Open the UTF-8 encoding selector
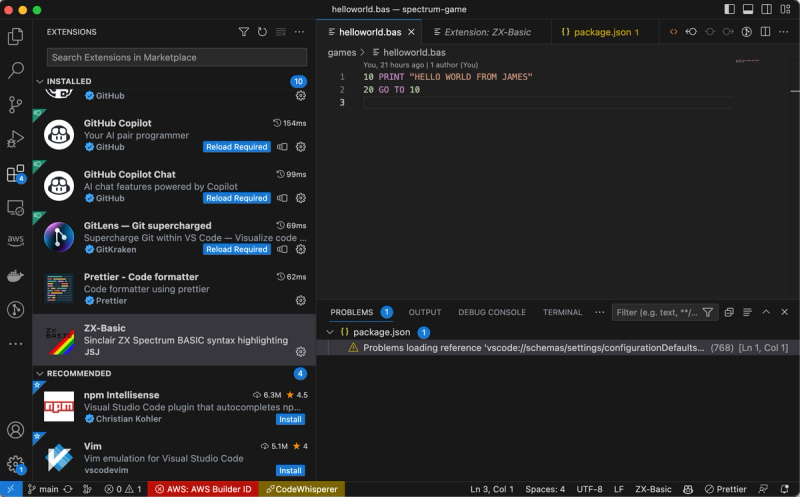This screenshot has width=800, height=497. [589, 489]
